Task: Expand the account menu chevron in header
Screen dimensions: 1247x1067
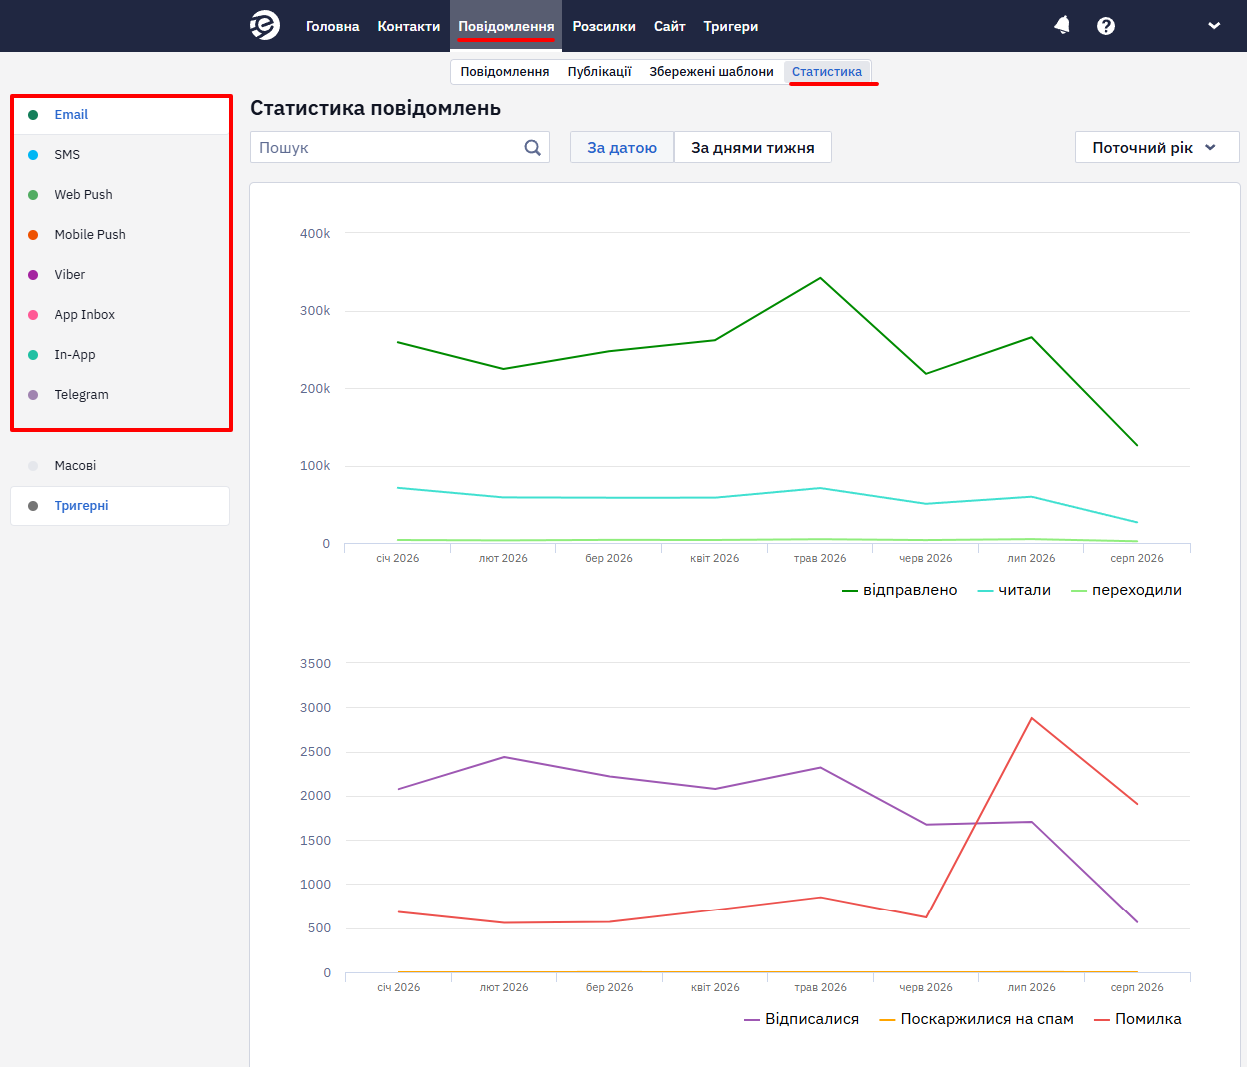Action: point(1214,26)
